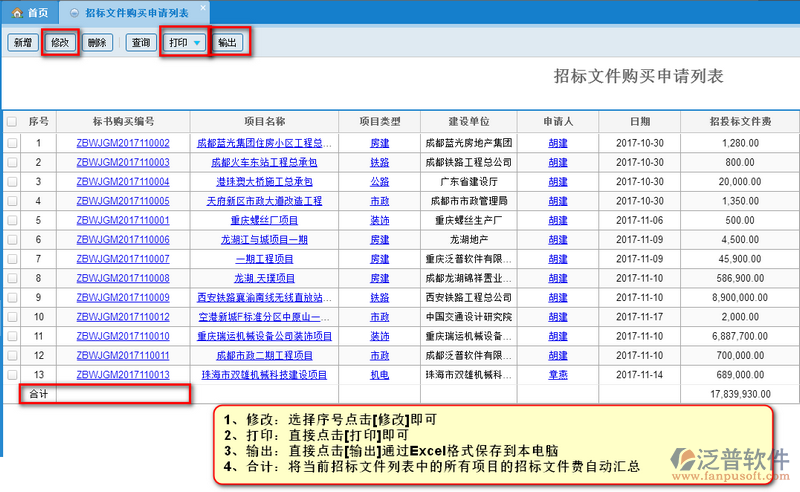Click the home icon on 首页 tab
This screenshot has width=800, height=492.
(x=17, y=12)
